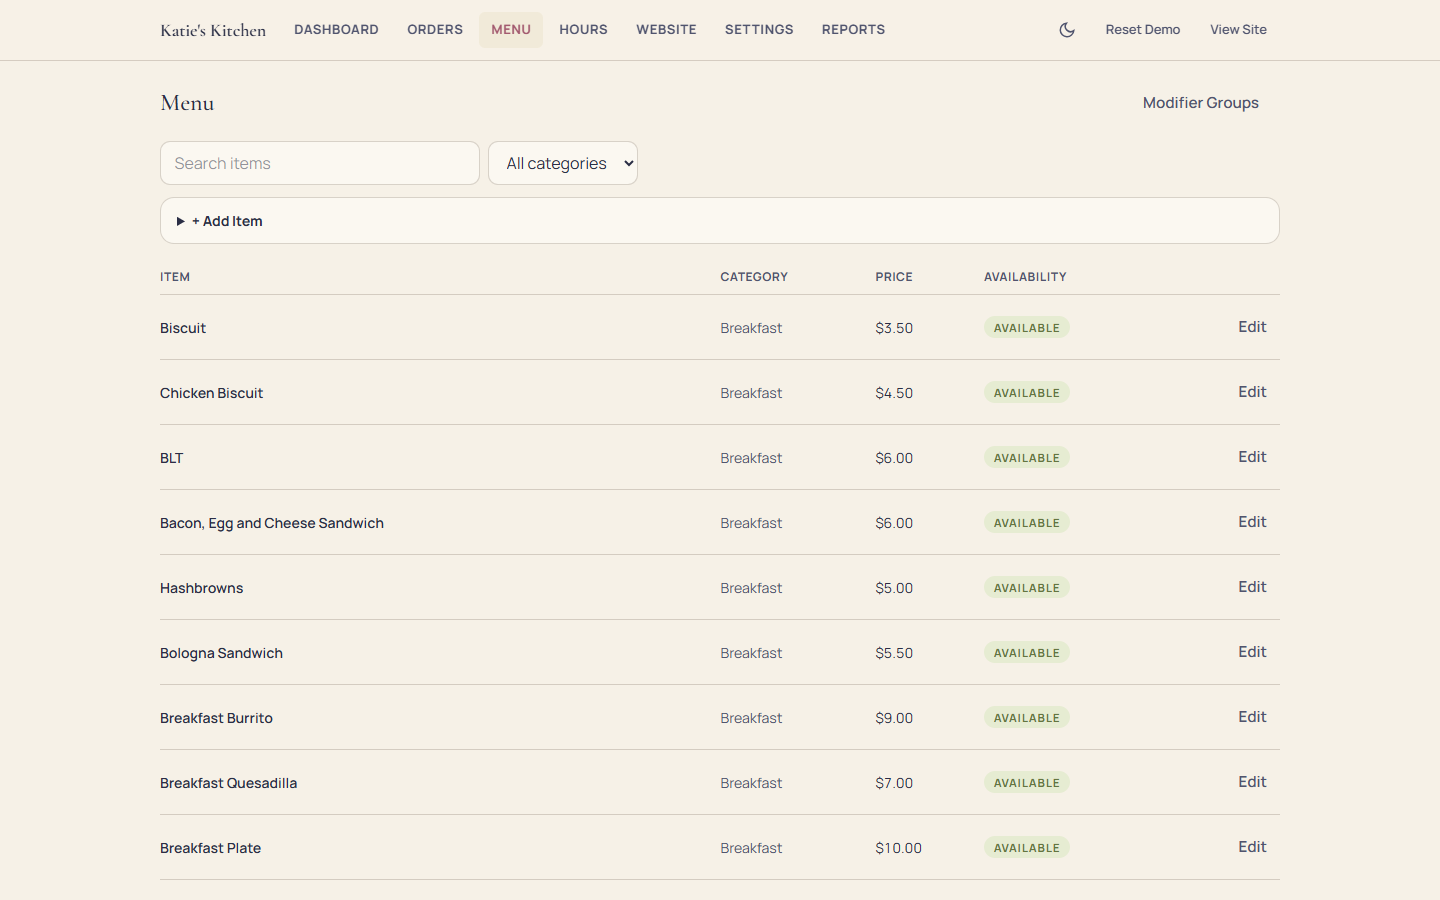Go to the Orders tab
Screen dimensions: 1440x900
click(x=435, y=30)
